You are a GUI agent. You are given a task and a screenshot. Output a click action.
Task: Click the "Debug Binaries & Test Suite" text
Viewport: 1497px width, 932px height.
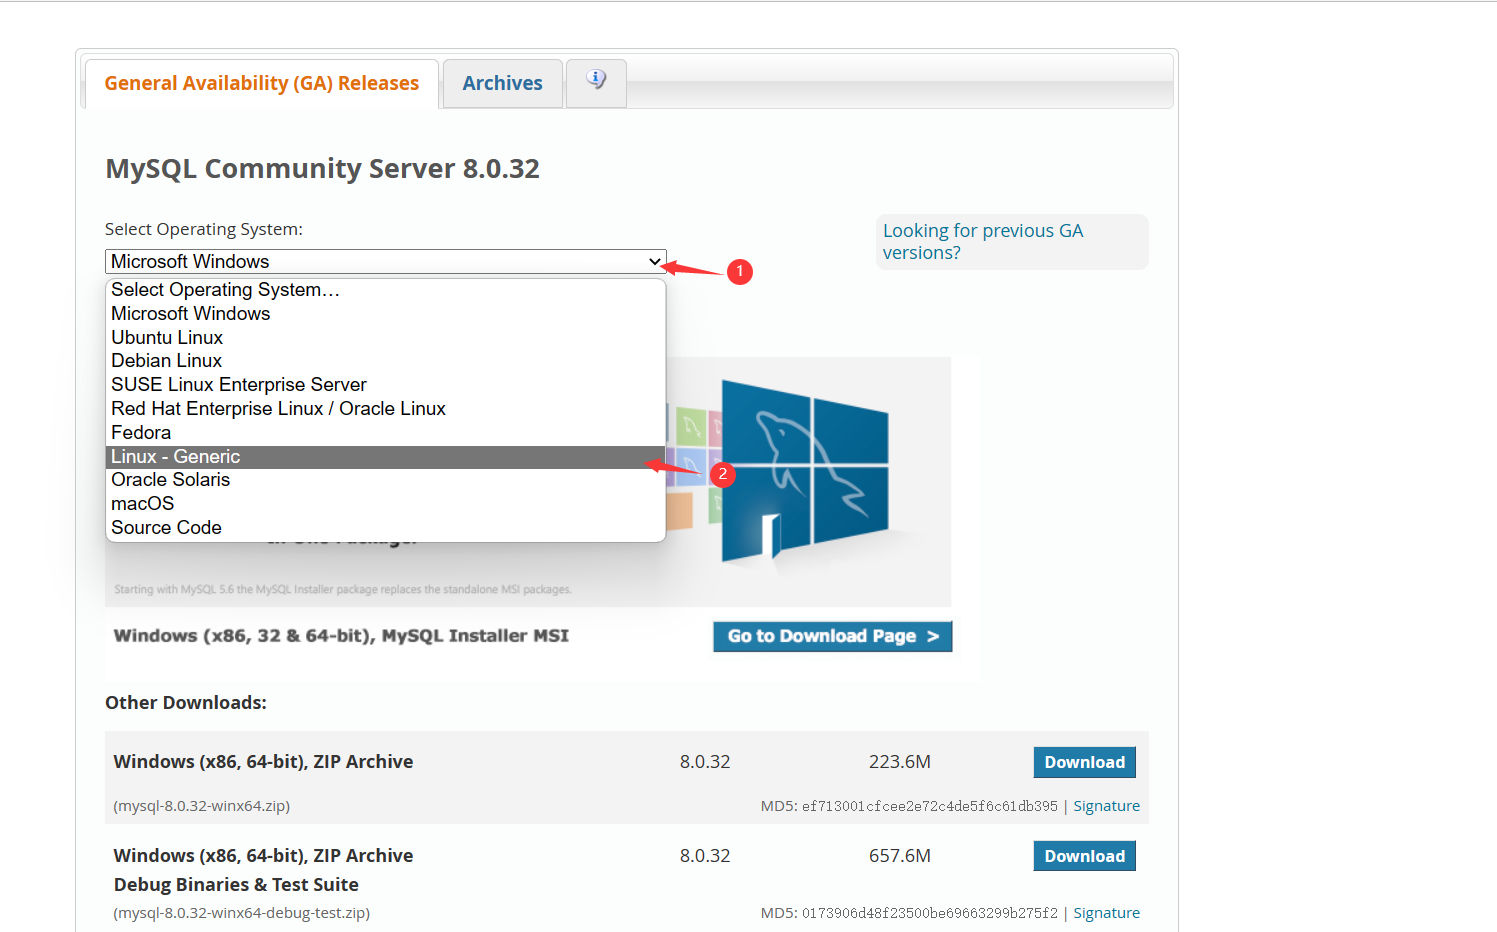point(236,885)
